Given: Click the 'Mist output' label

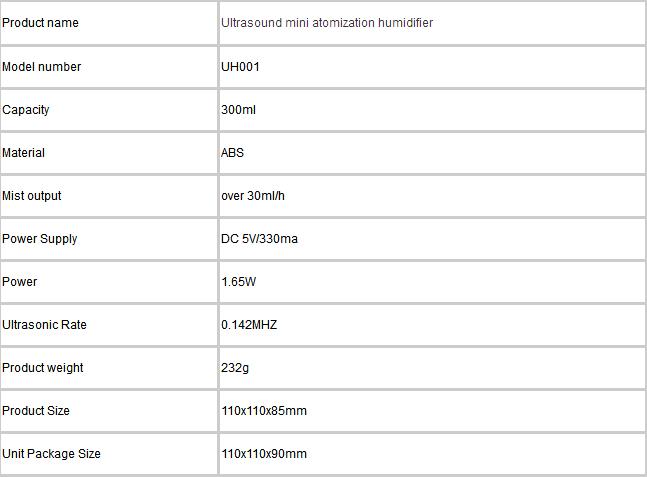Looking at the screenshot, I should click(31, 196).
